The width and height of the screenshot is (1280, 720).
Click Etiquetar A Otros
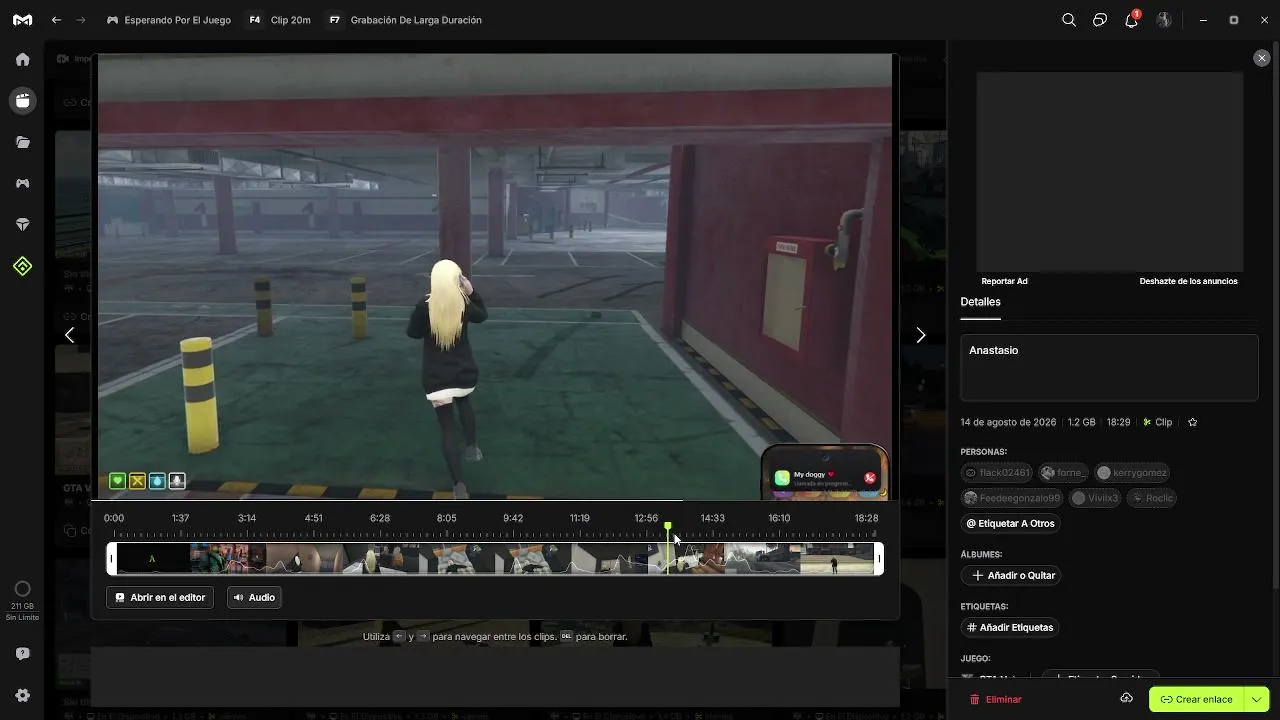[1011, 523]
